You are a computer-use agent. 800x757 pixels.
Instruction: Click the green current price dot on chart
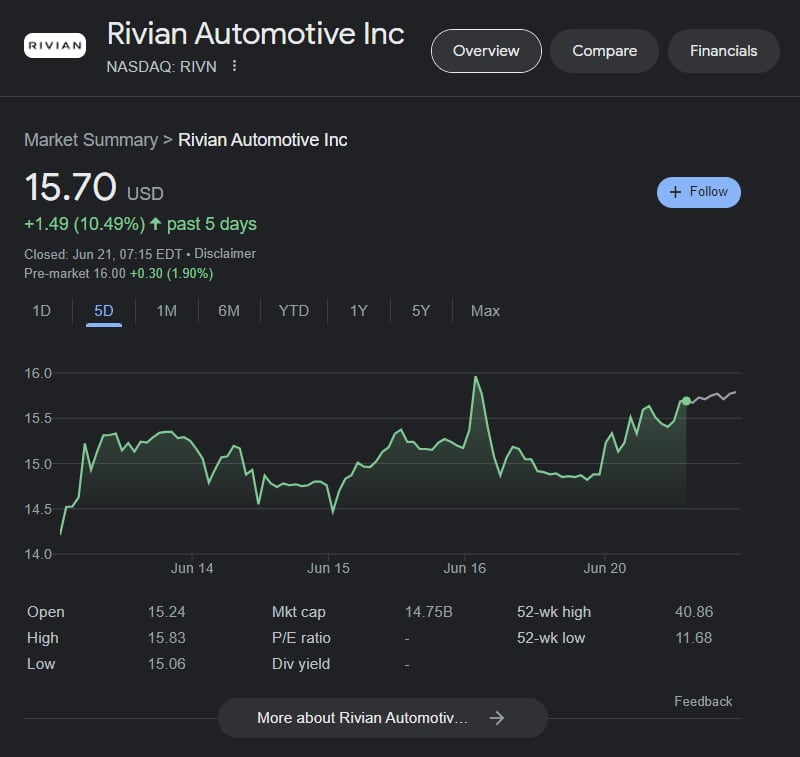(x=686, y=401)
